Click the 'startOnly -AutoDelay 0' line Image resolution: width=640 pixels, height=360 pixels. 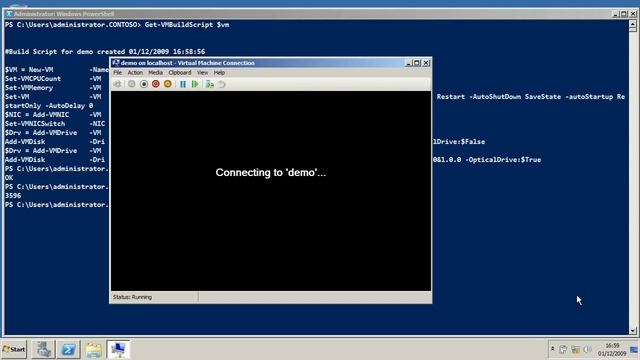[49, 106]
